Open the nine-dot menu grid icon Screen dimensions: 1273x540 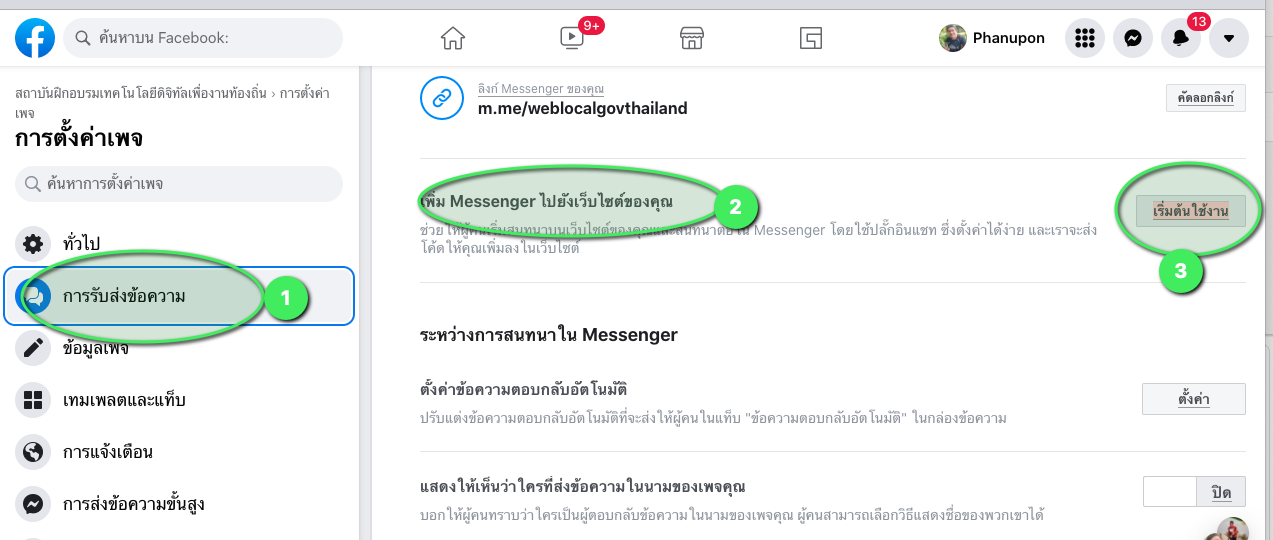coord(1083,38)
